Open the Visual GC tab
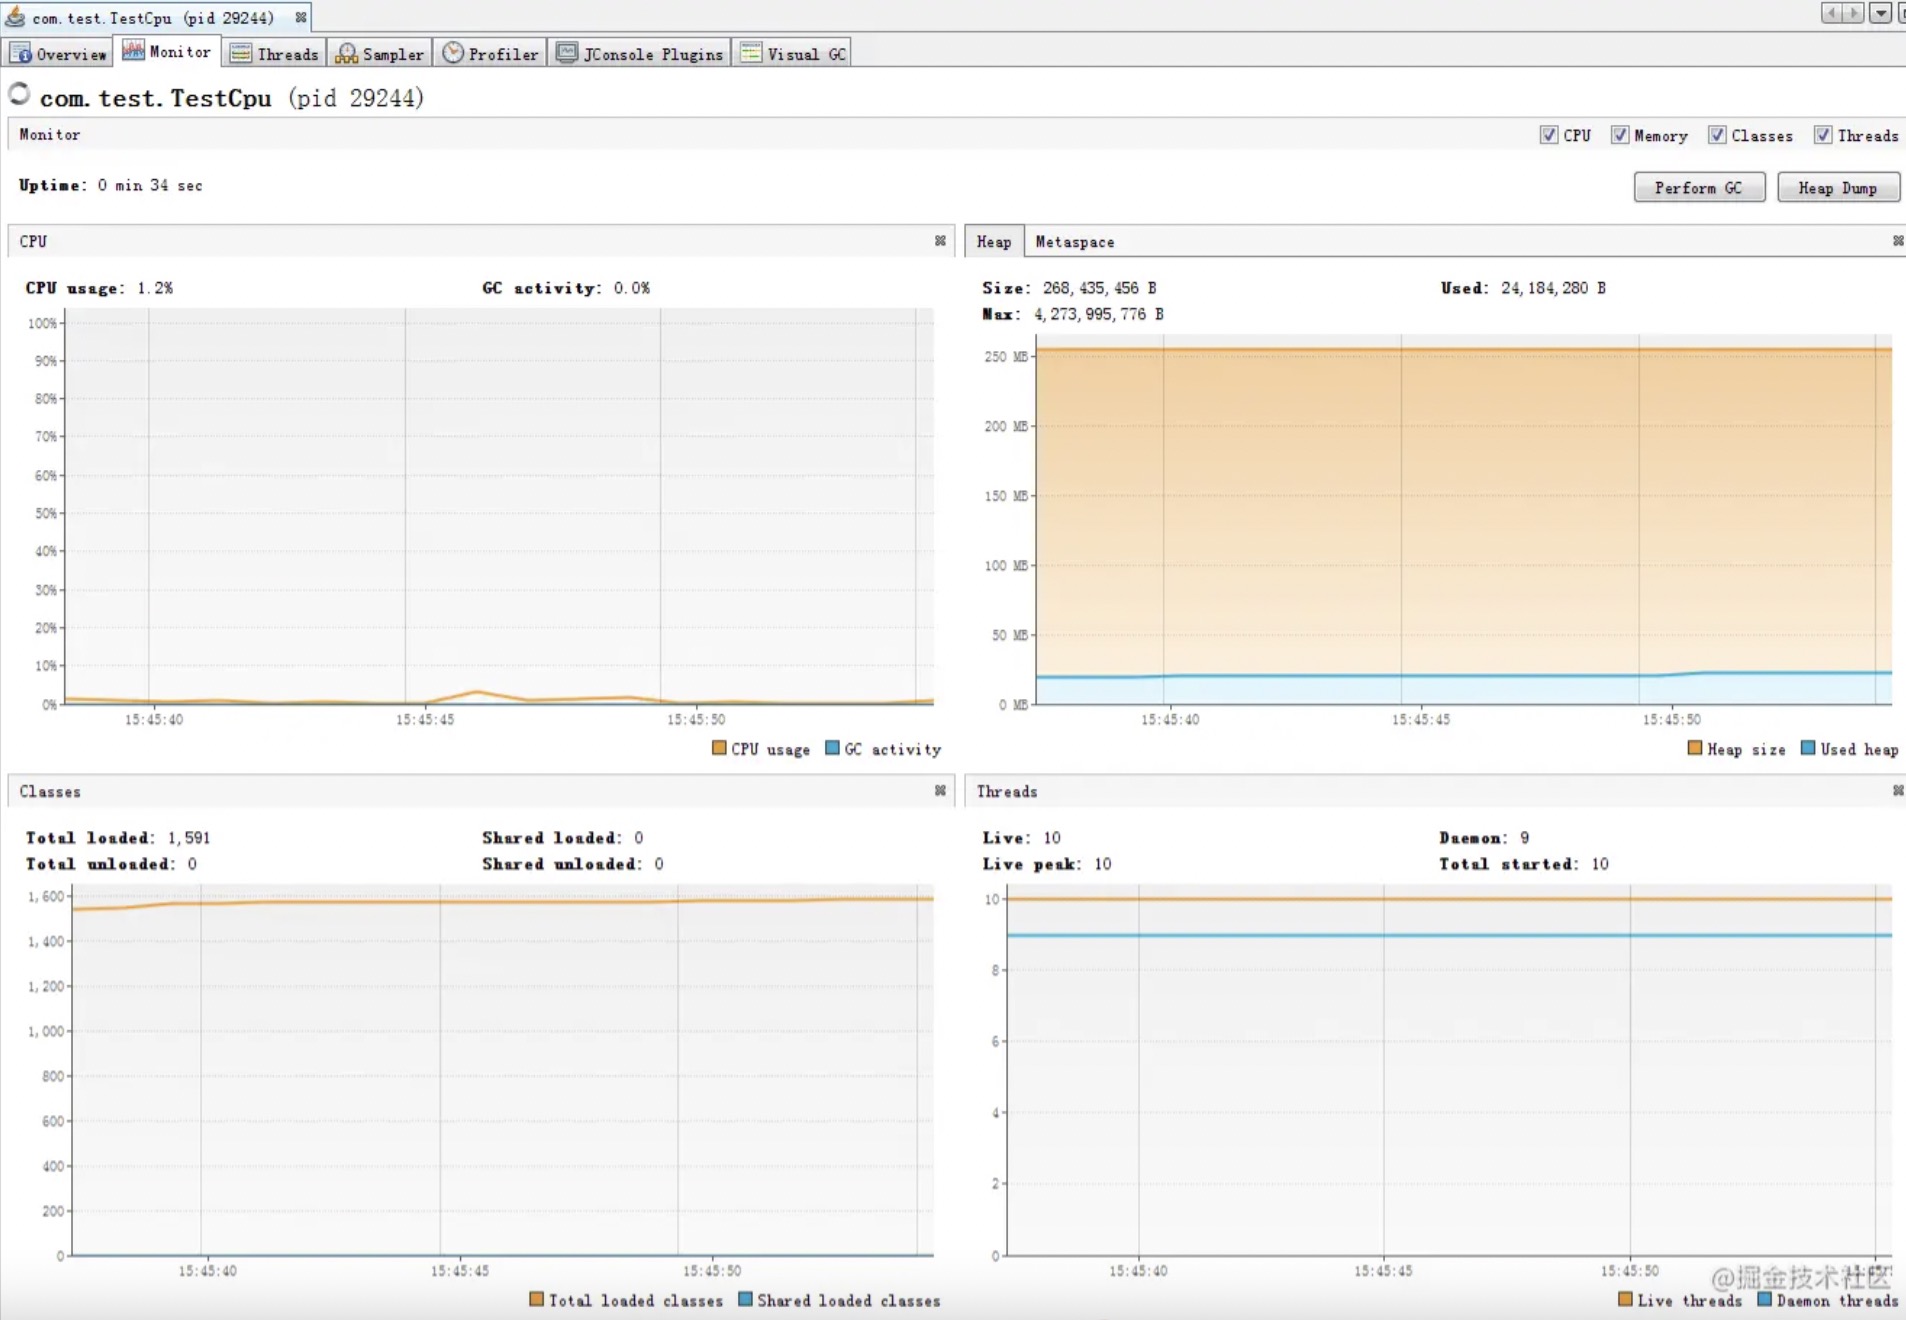 point(793,54)
